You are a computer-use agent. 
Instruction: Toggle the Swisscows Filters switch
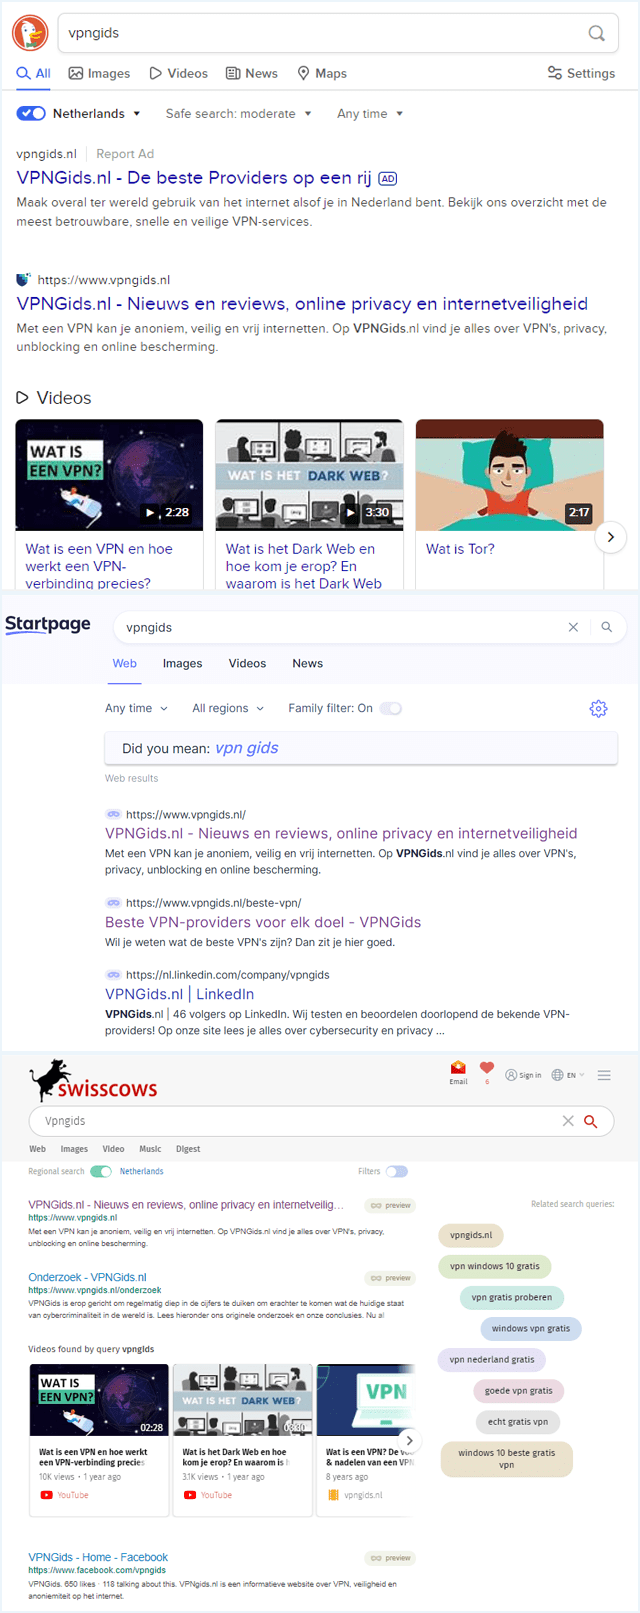coord(397,1171)
